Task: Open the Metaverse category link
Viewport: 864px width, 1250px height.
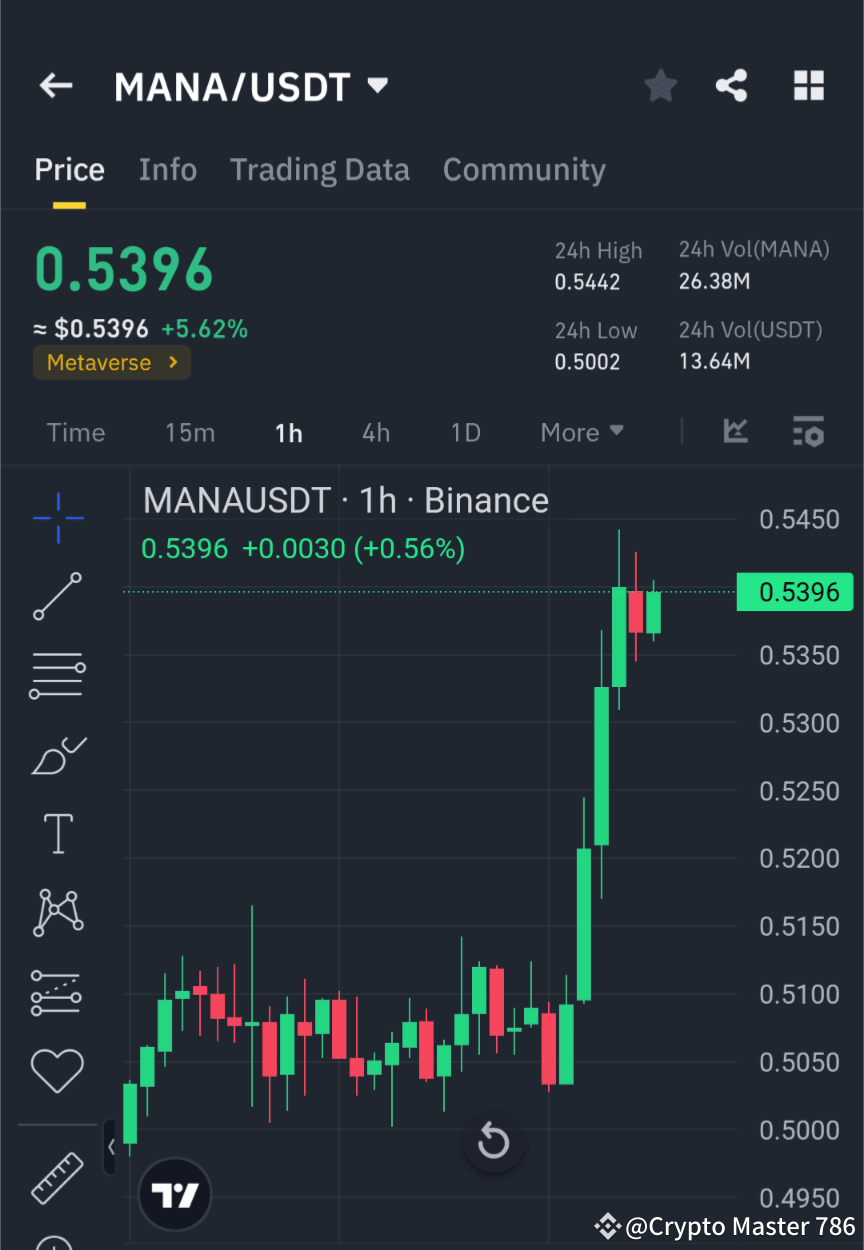Action: [111, 363]
